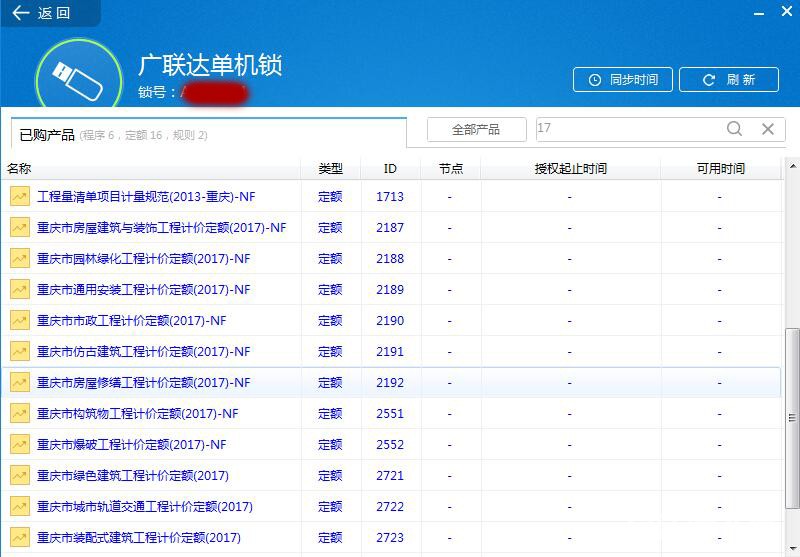Screen dimensions: 800x557
Task: Click icon beside 重庆市装配式建筑工程计价定额
Action: (20, 538)
